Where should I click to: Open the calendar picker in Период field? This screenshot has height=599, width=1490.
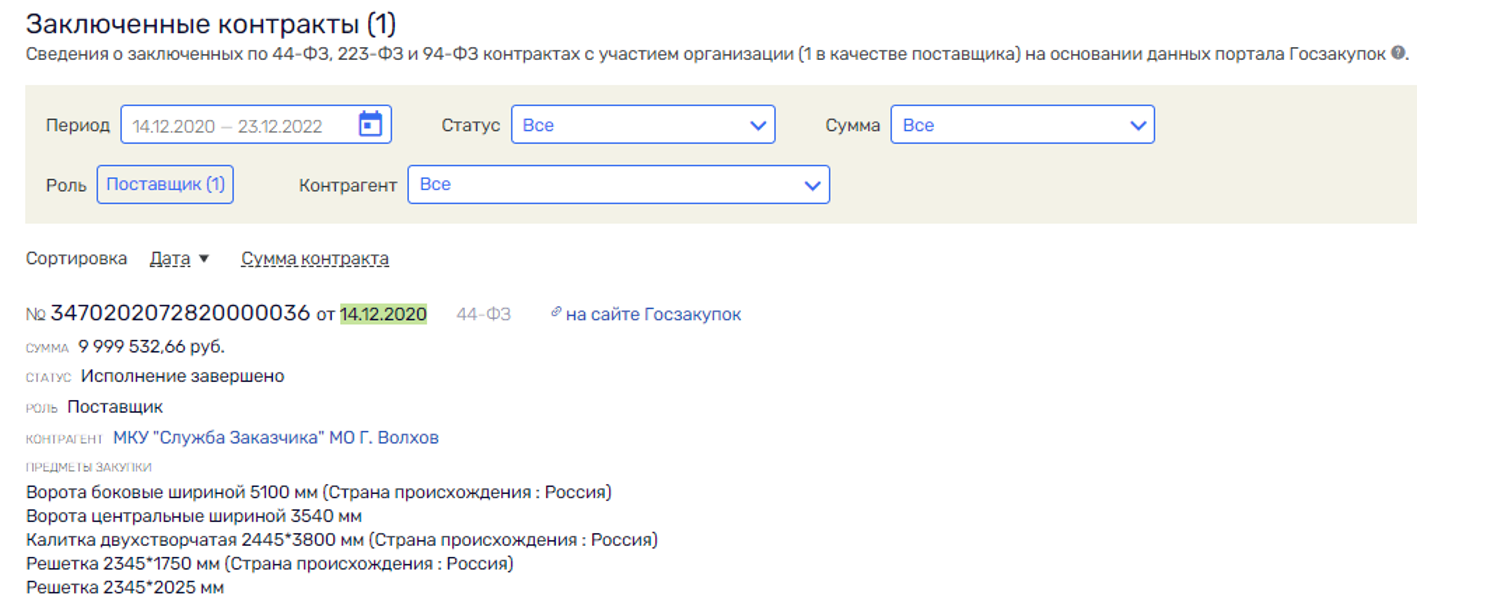pyautogui.click(x=370, y=125)
